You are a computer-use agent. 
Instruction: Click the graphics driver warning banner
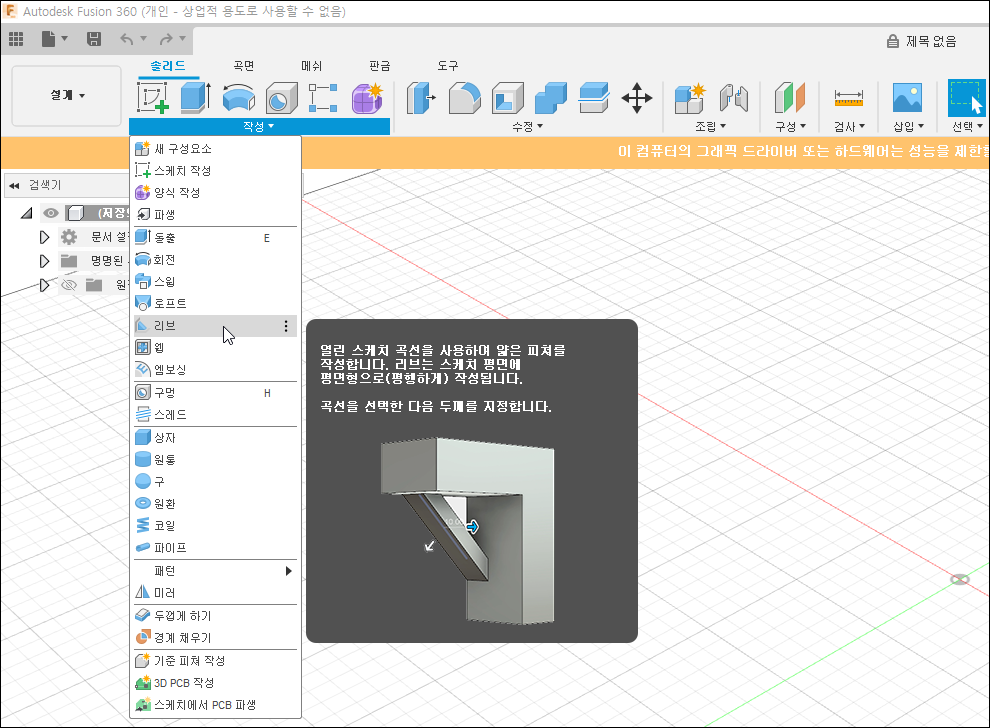tap(495, 152)
